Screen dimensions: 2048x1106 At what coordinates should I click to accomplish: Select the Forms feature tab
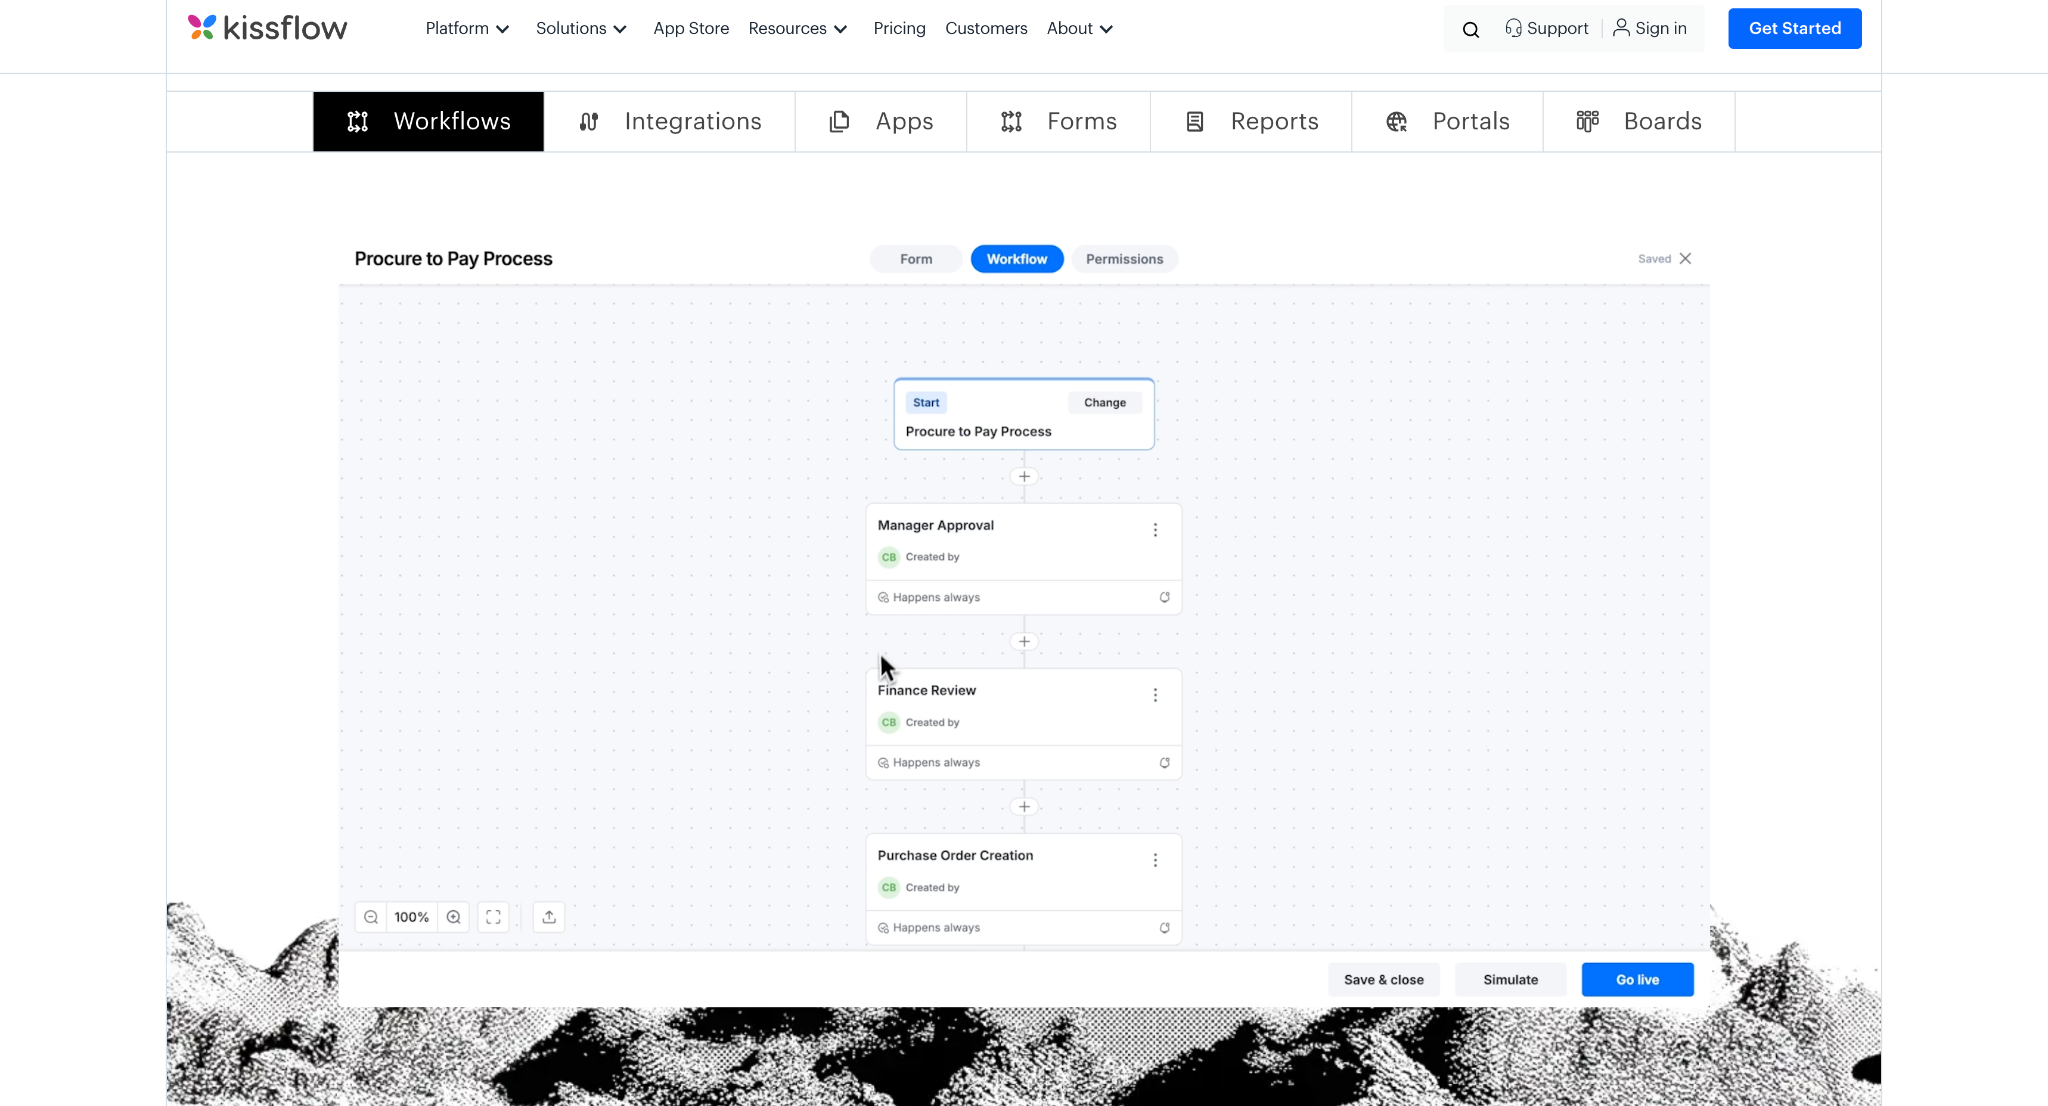coord(1058,121)
